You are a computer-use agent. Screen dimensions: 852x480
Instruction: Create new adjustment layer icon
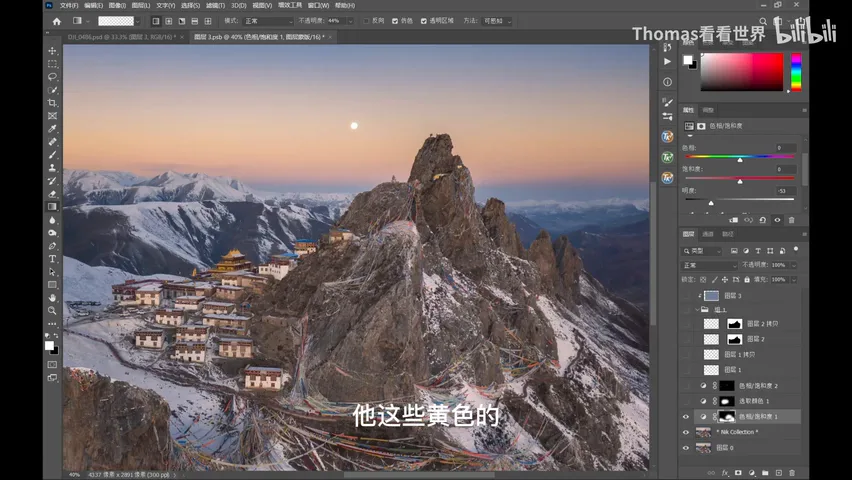pyautogui.click(x=751, y=473)
